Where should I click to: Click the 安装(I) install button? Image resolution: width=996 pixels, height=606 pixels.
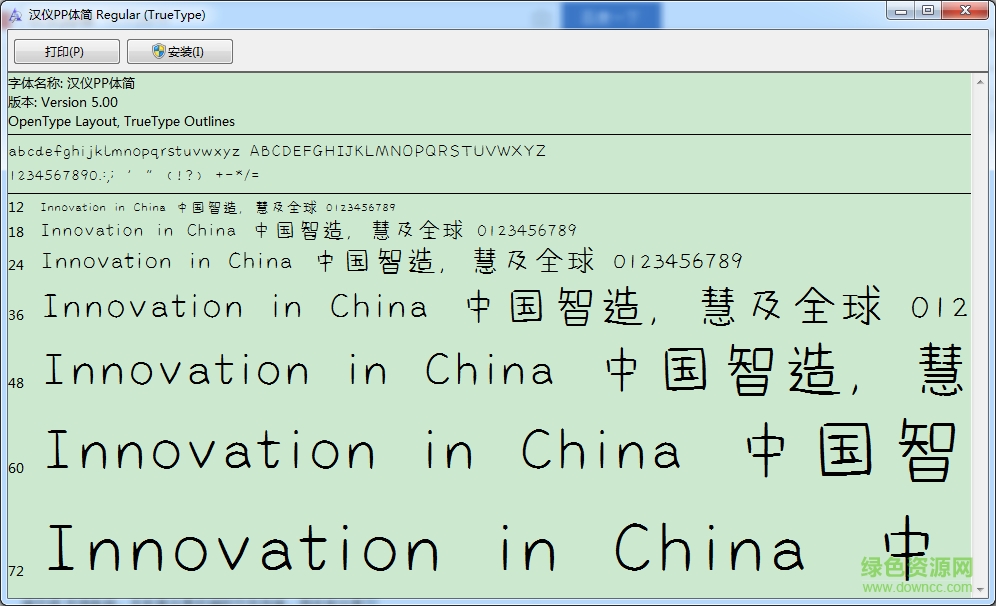pyautogui.click(x=180, y=52)
